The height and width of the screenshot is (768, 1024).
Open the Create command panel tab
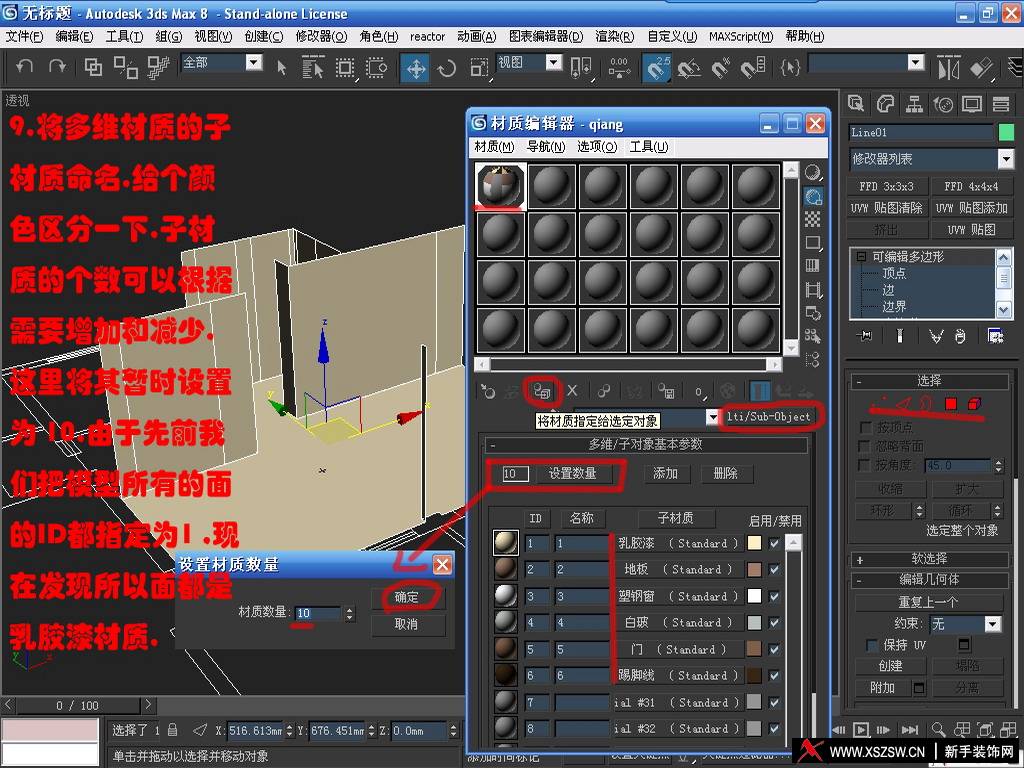pos(856,103)
